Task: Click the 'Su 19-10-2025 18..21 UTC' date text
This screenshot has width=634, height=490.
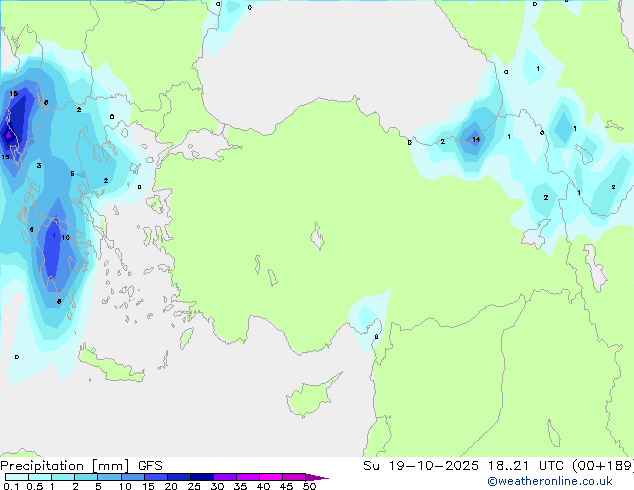Action: click(463, 466)
